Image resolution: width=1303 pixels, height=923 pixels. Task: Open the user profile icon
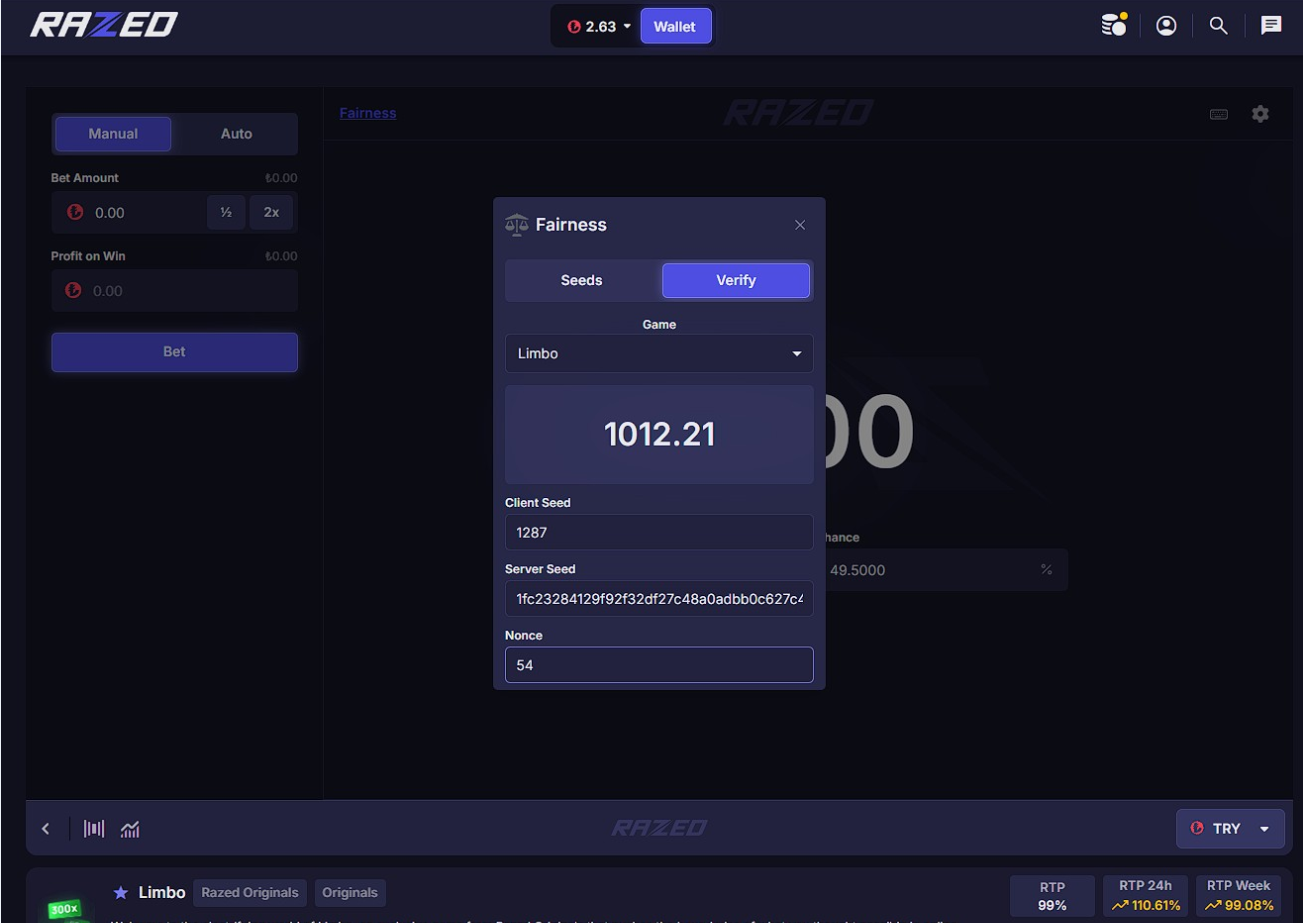[1166, 26]
